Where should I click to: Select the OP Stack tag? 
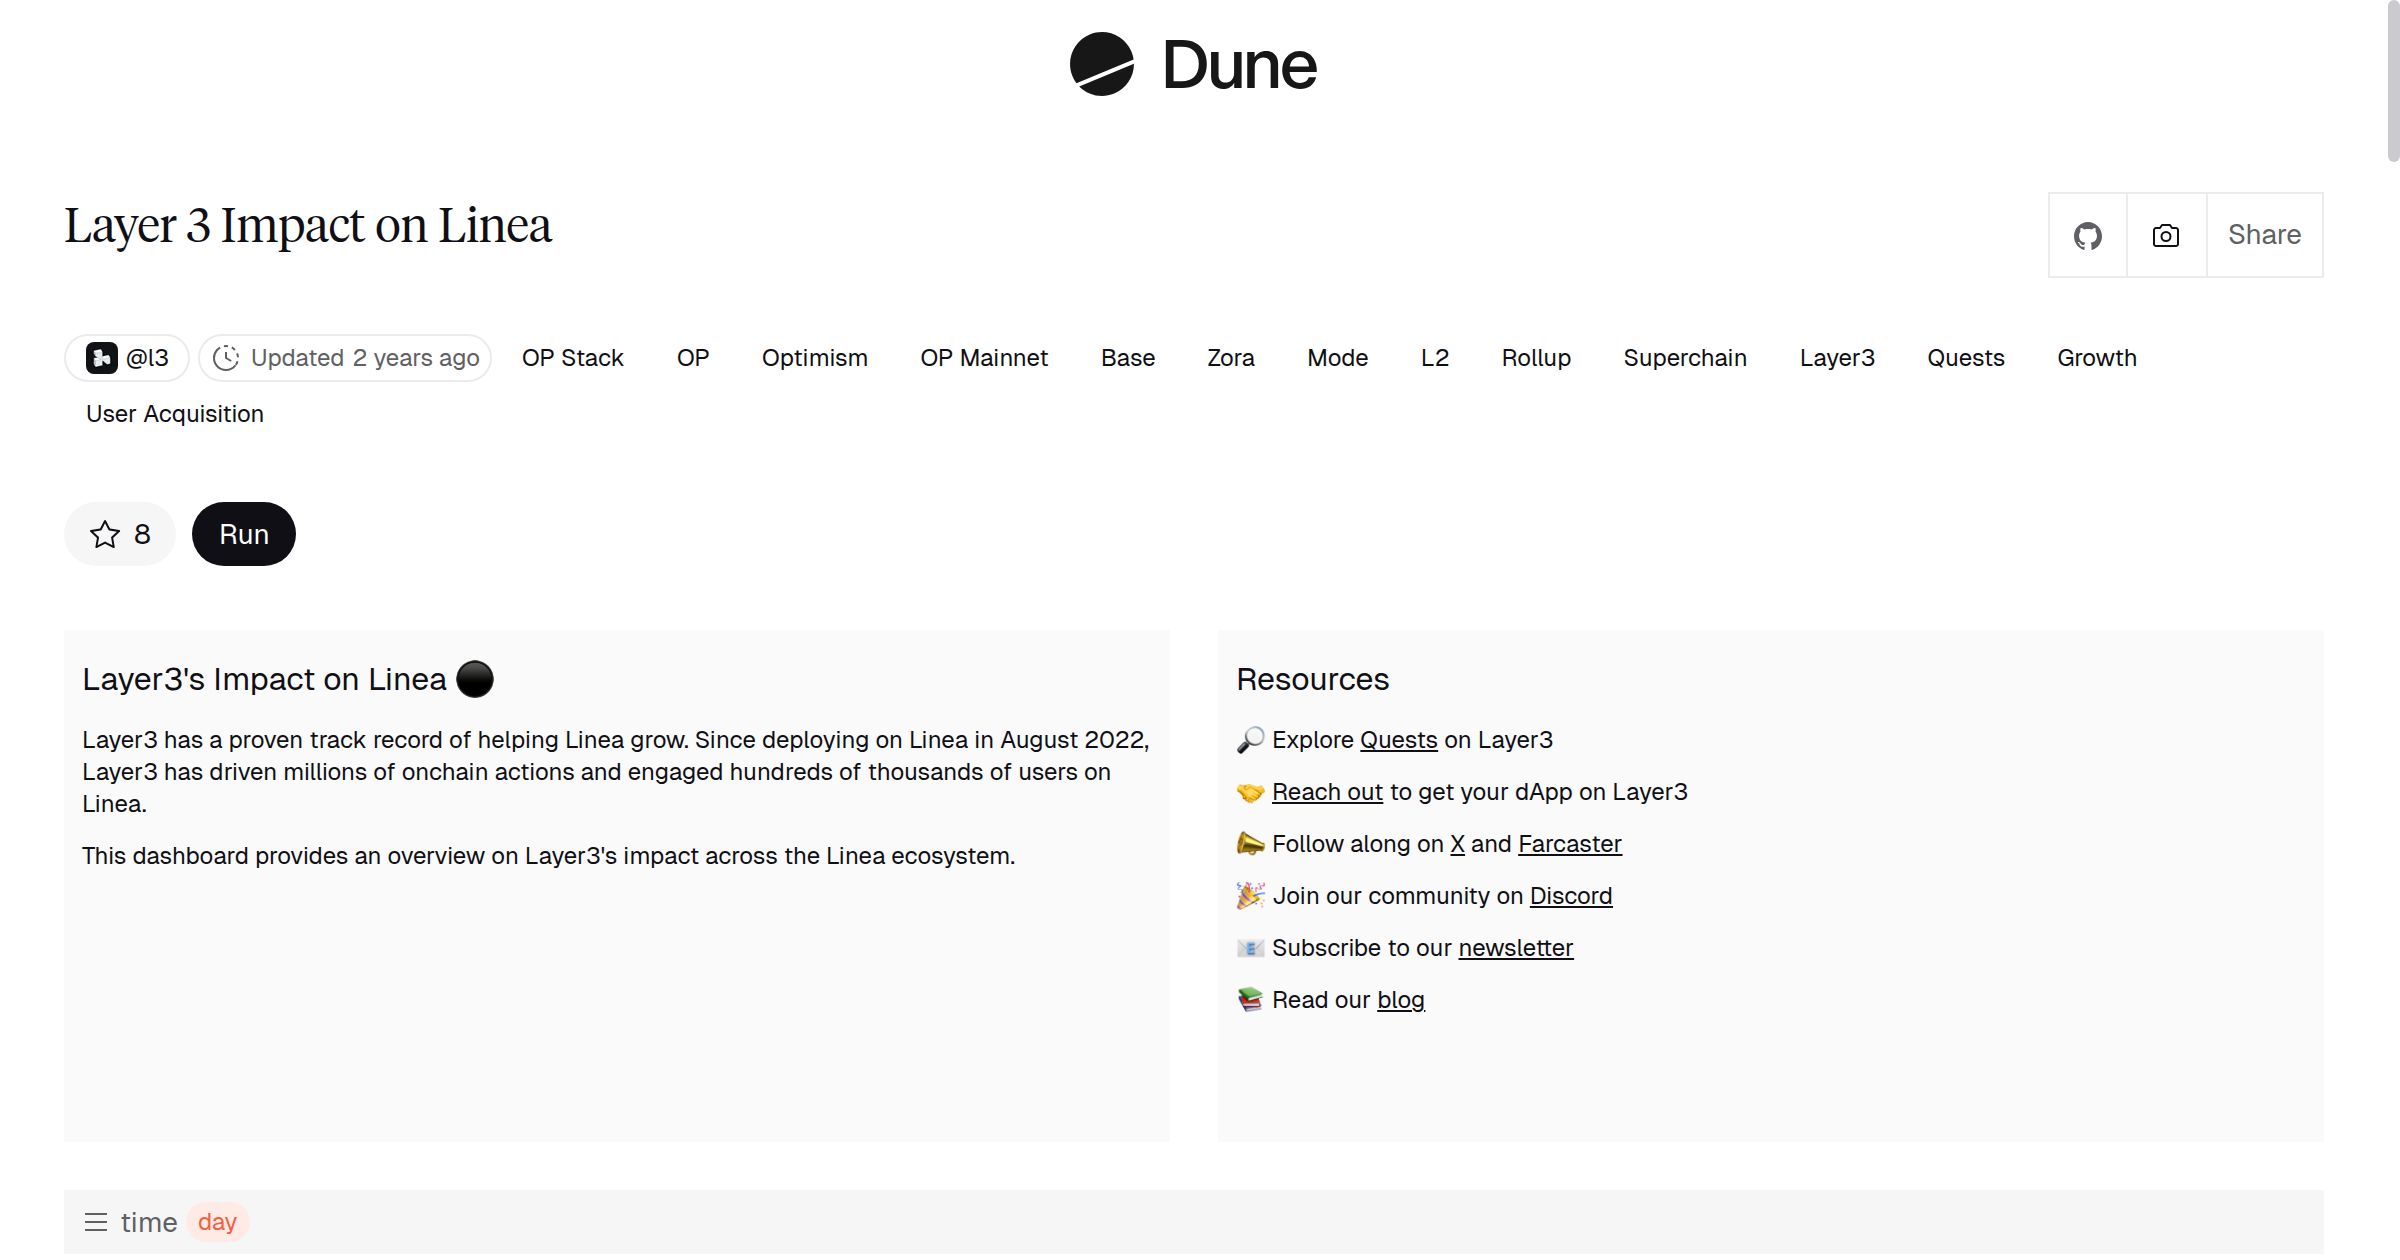[572, 358]
